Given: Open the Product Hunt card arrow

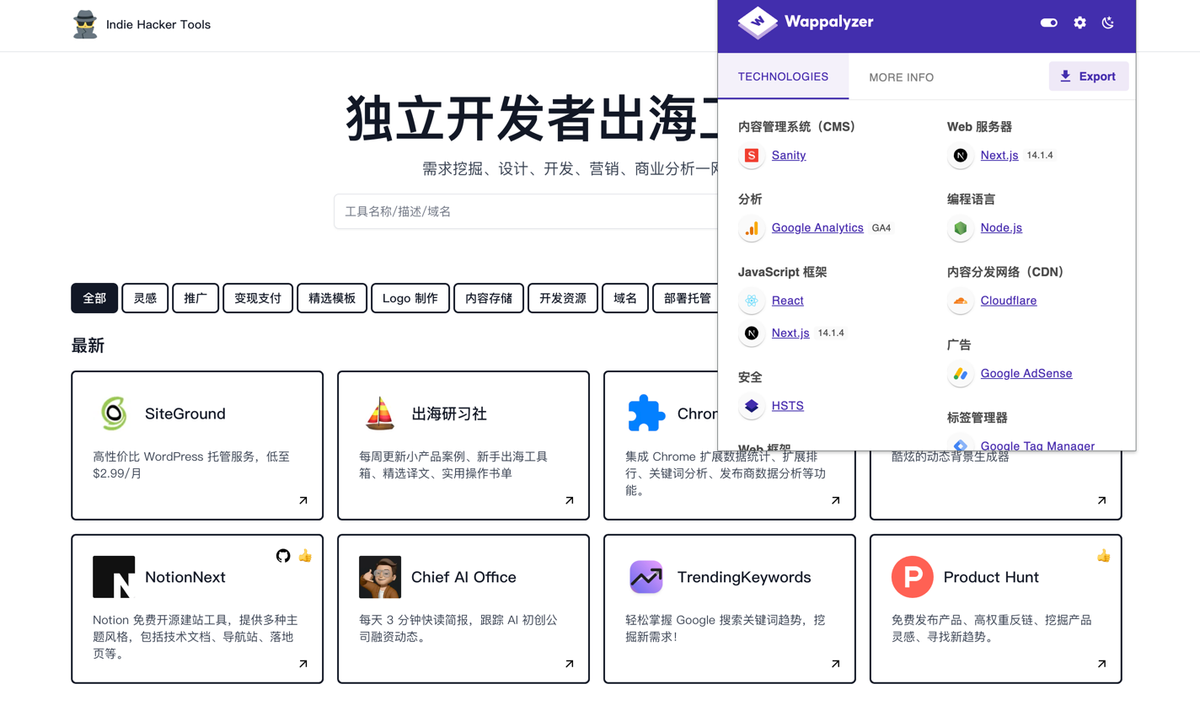Looking at the screenshot, I should (x=1101, y=664).
